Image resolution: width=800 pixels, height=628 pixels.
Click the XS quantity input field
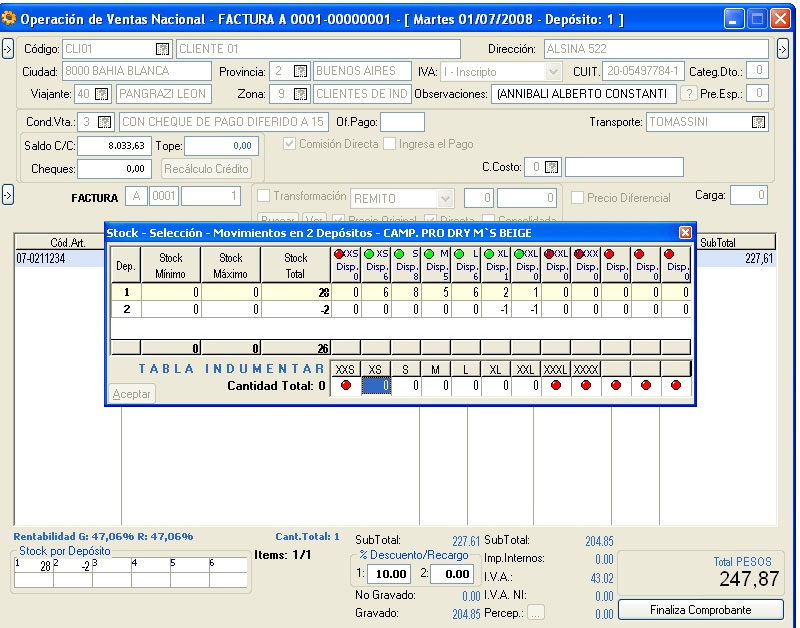click(375, 386)
